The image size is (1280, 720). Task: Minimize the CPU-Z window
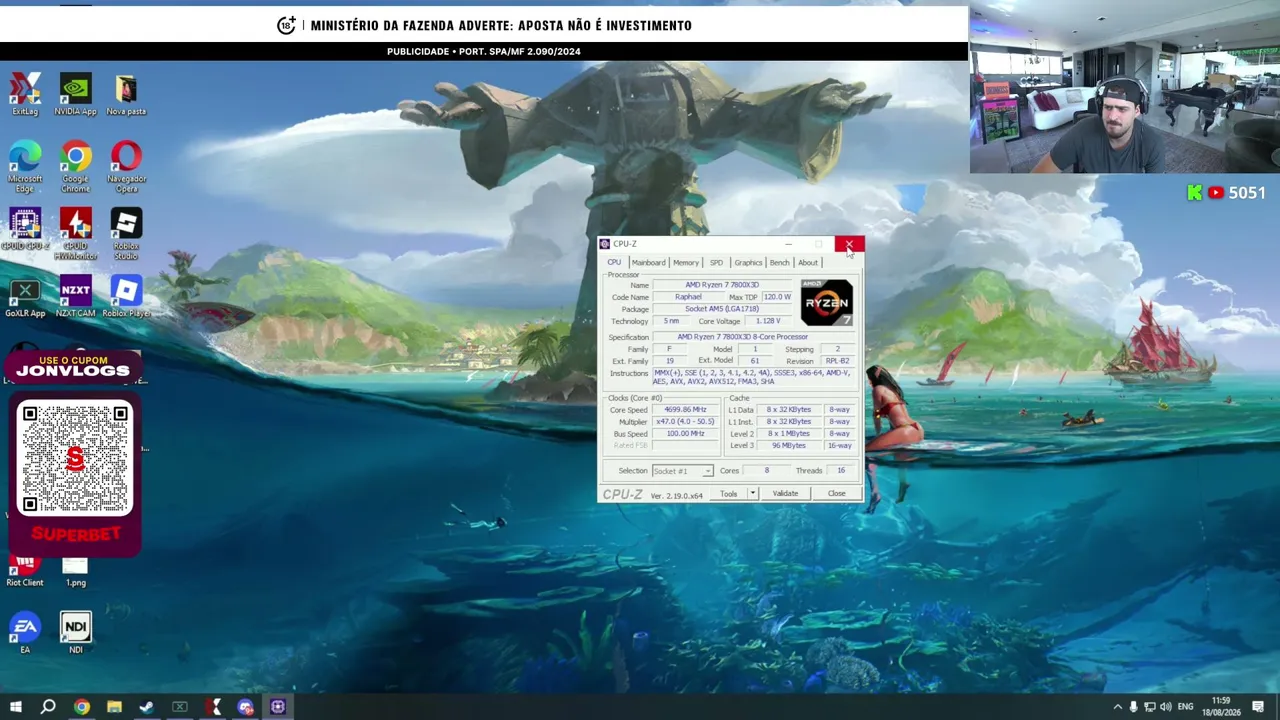(x=788, y=244)
